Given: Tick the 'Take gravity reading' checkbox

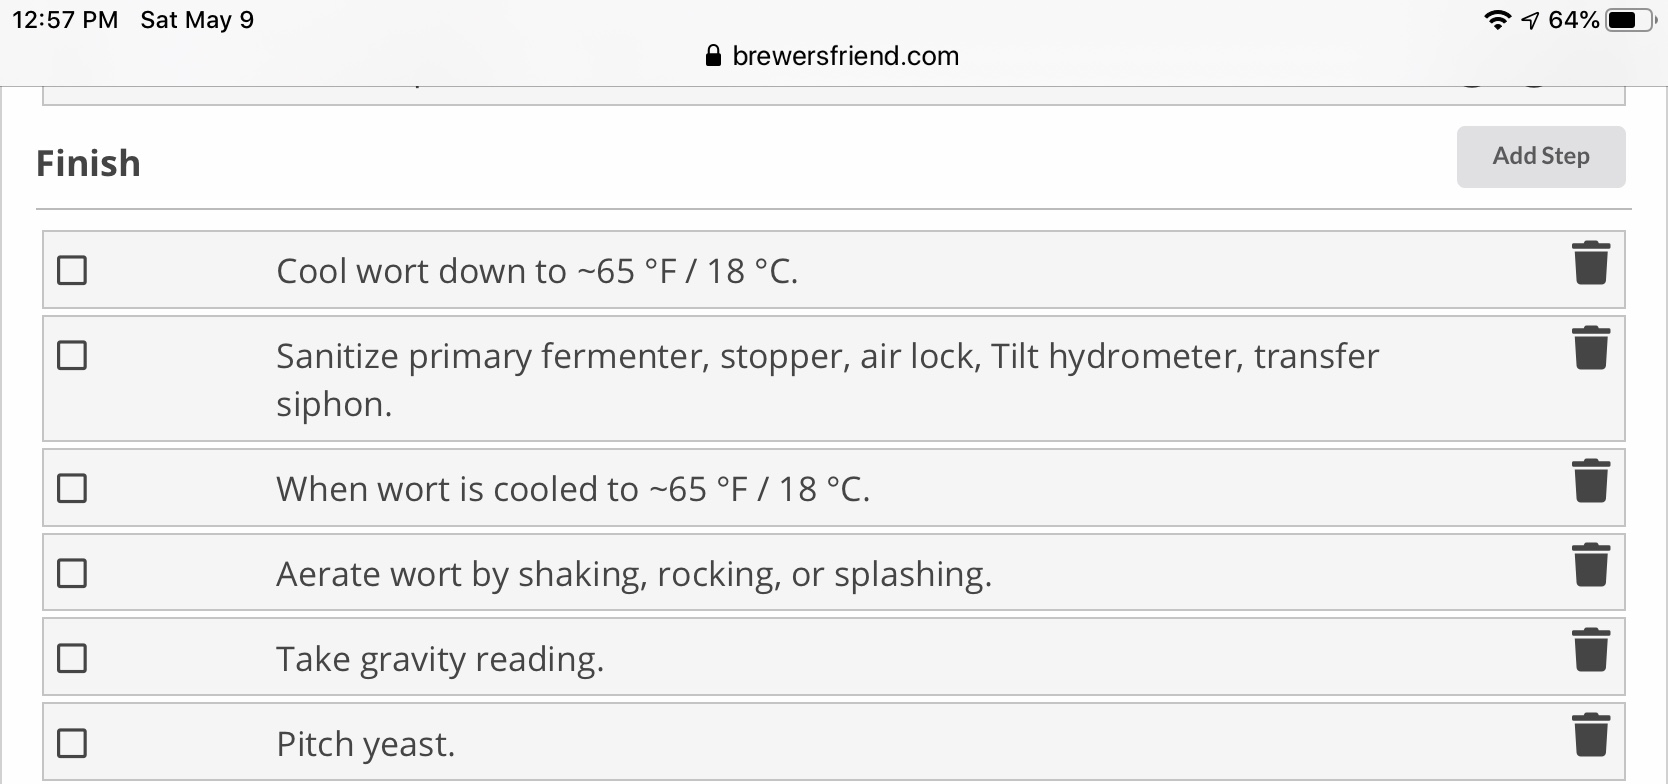Looking at the screenshot, I should [72, 658].
